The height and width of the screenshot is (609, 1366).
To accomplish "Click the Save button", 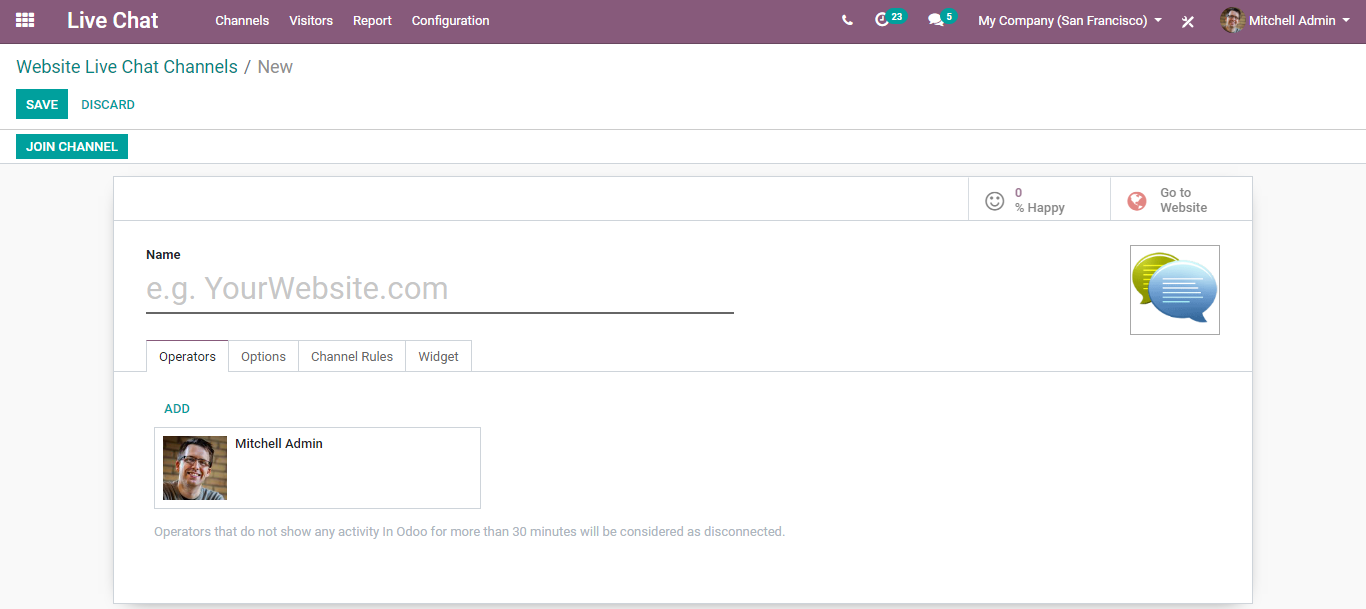I will point(42,104).
